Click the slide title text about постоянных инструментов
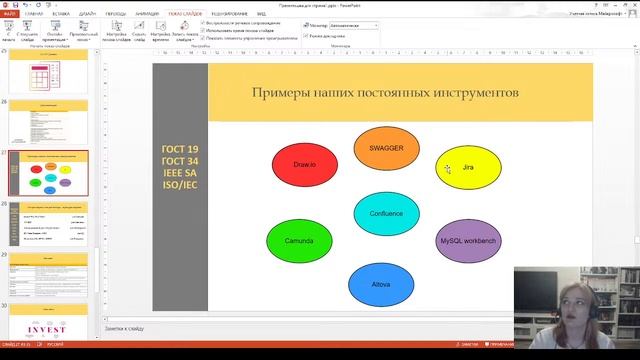 point(385,92)
